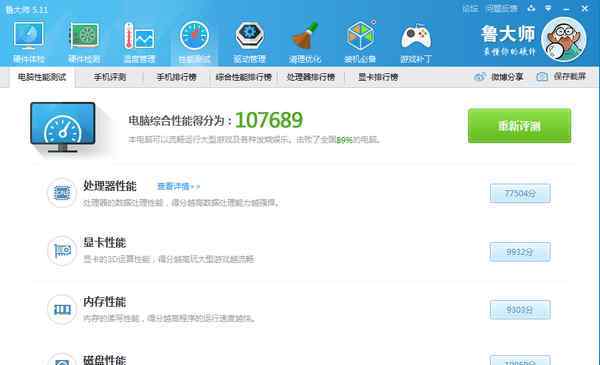This screenshot has height=365, width=600.
Task: Close the 鲁大师 window
Action: click(x=585, y=8)
